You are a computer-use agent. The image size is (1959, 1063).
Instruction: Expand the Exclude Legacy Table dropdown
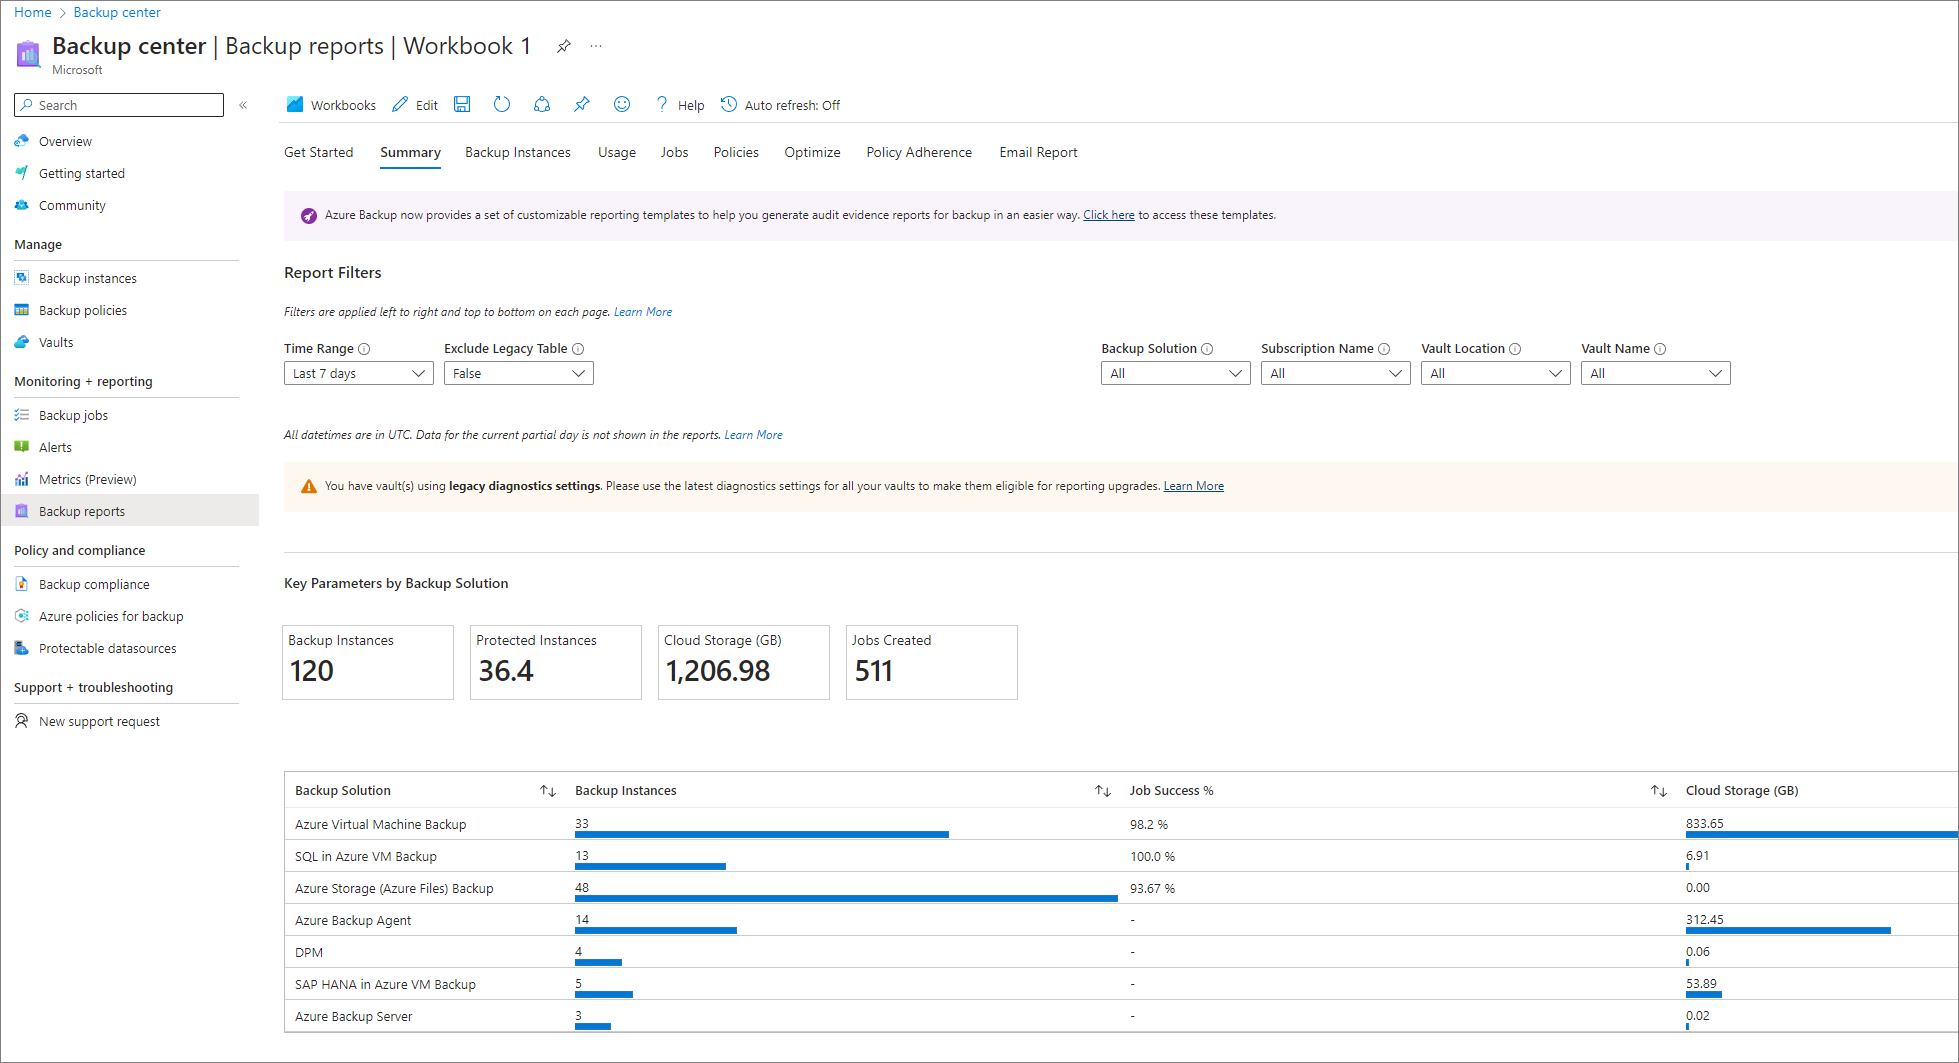pyautogui.click(x=518, y=373)
